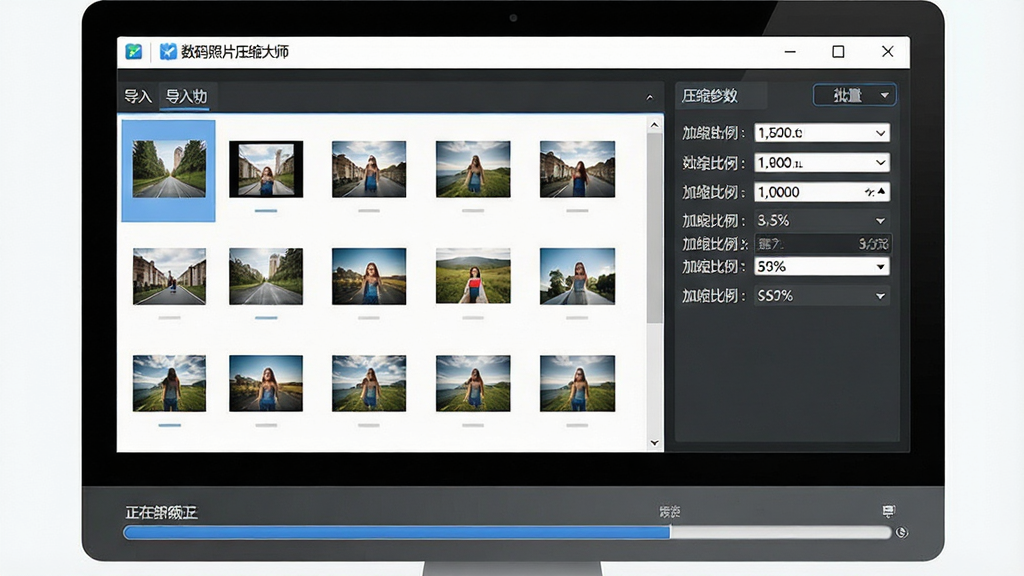The width and height of the screenshot is (1024, 576).
Task: Select the first thumbnail in the second row
Action: 169,276
